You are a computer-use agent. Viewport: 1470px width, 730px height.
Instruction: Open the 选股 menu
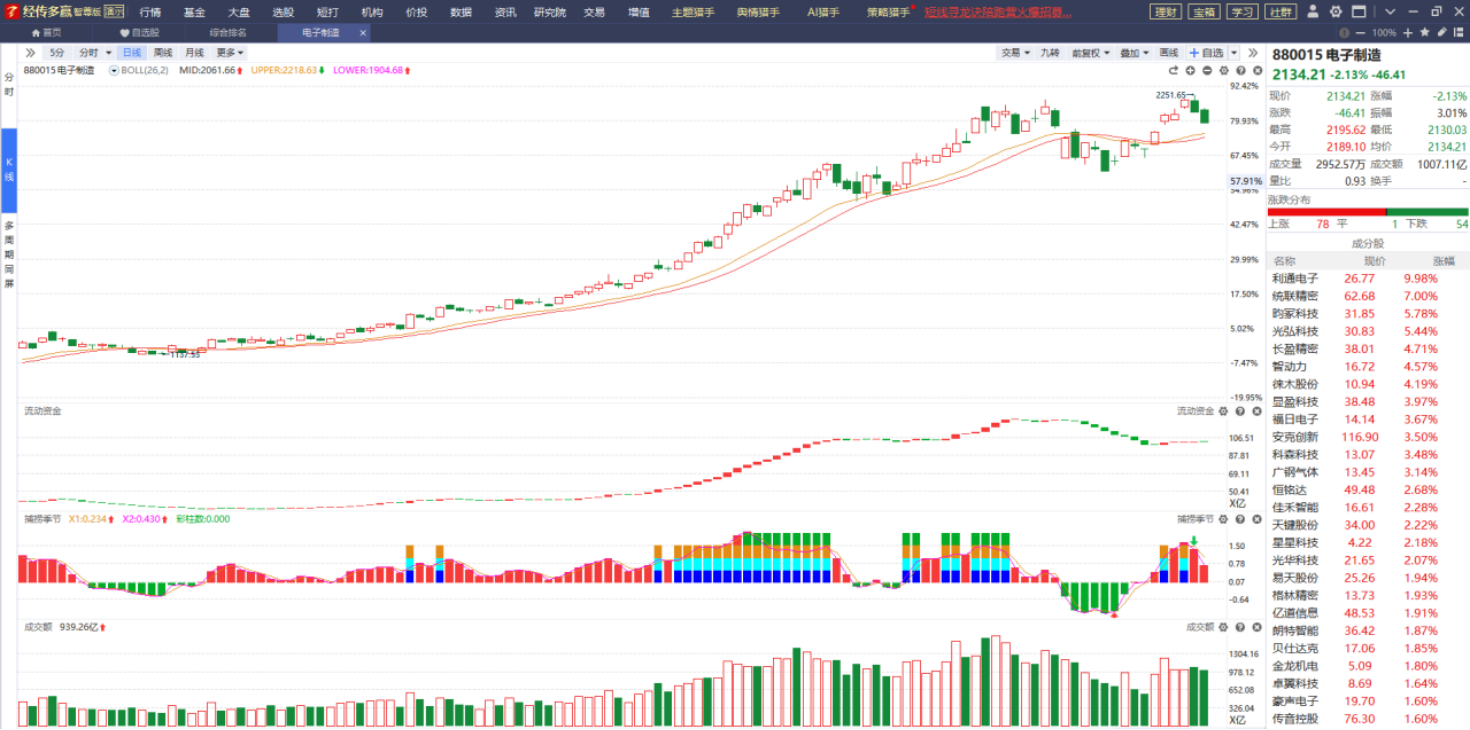coord(283,12)
